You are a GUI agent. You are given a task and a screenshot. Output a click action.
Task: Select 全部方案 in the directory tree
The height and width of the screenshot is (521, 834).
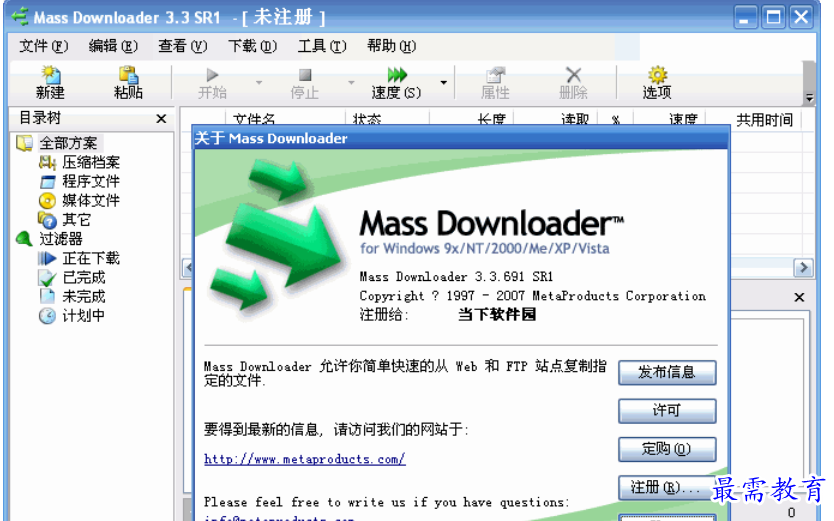pos(68,143)
